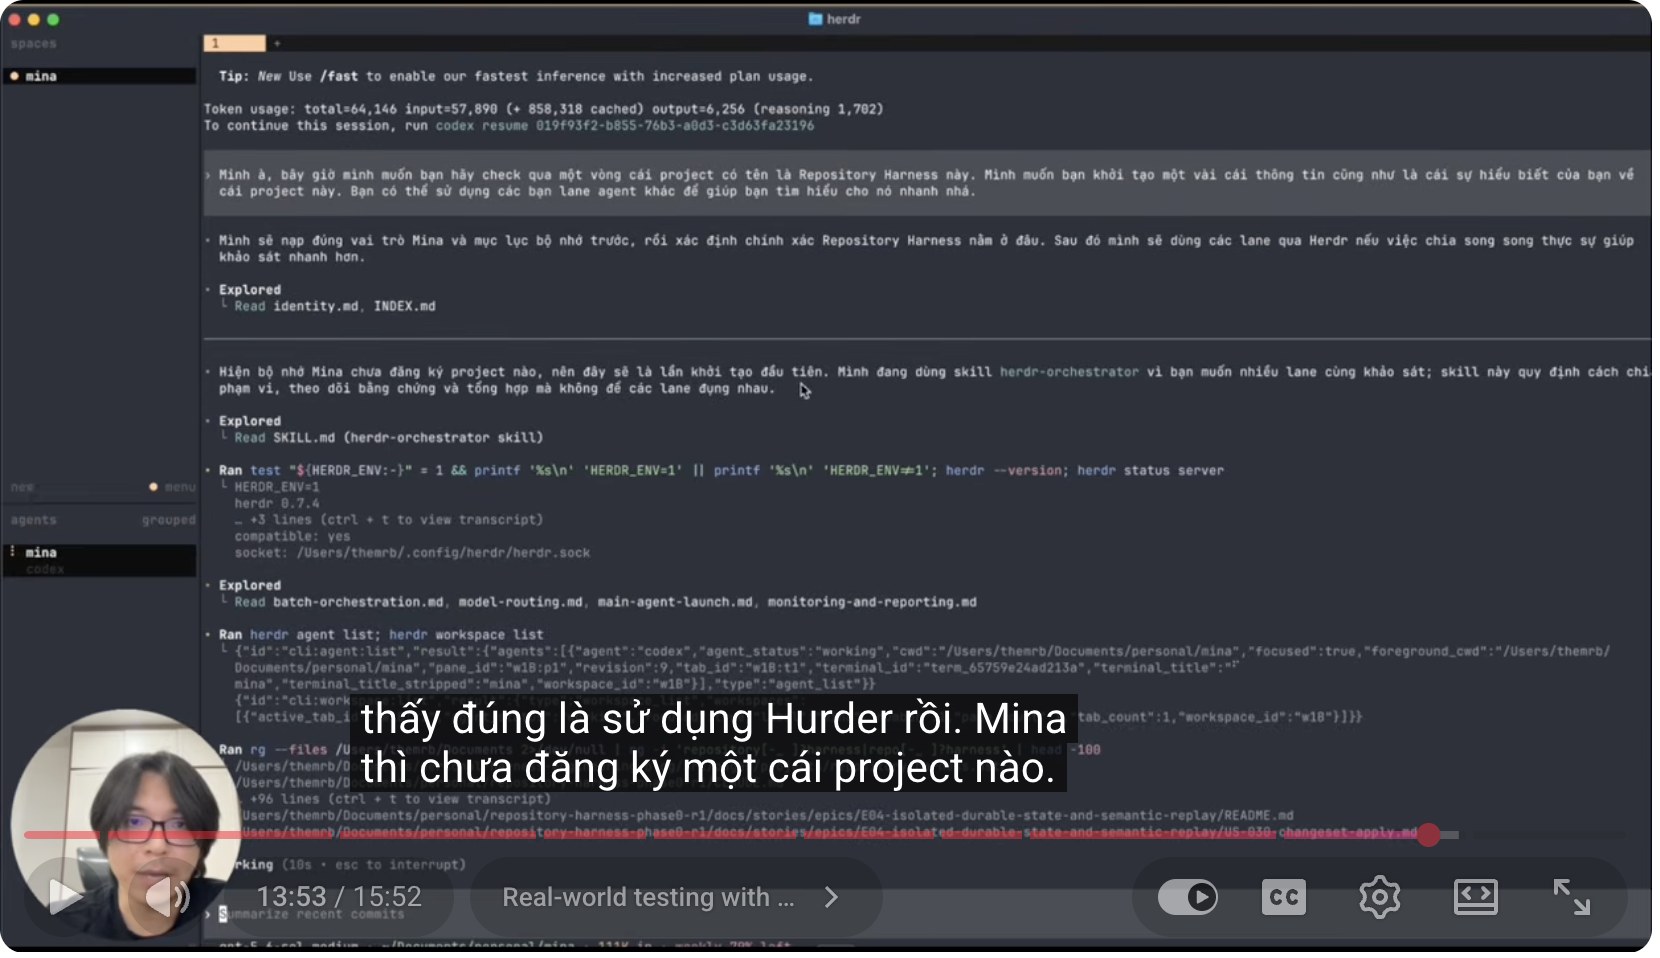Select tab 1 in herdr
1660x958 pixels.
coord(235,43)
